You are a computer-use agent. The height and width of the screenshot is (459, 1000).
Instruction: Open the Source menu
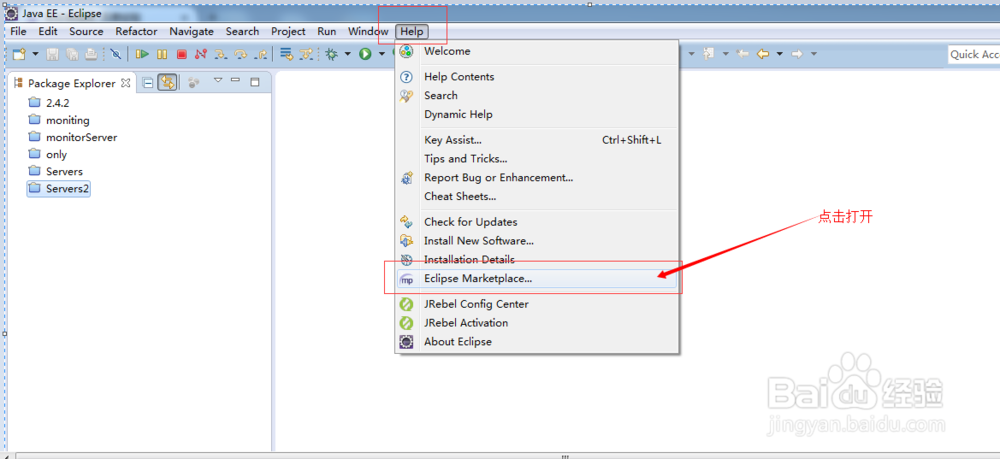point(86,31)
